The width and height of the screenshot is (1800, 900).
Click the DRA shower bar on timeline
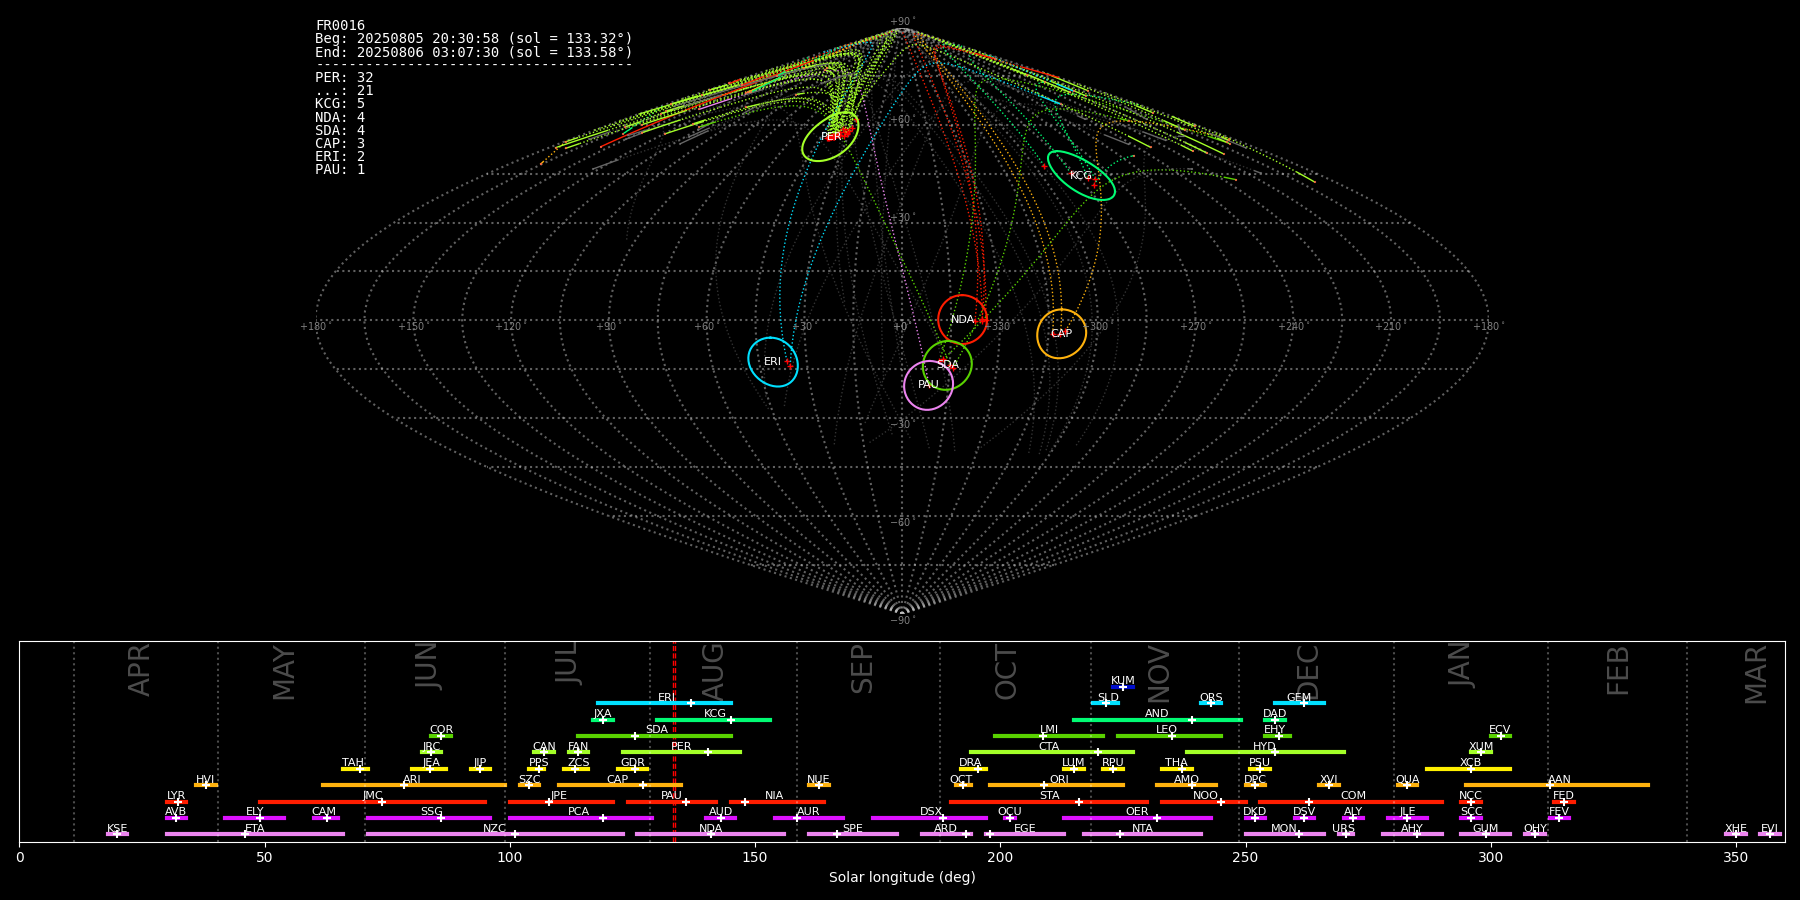click(973, 769)
